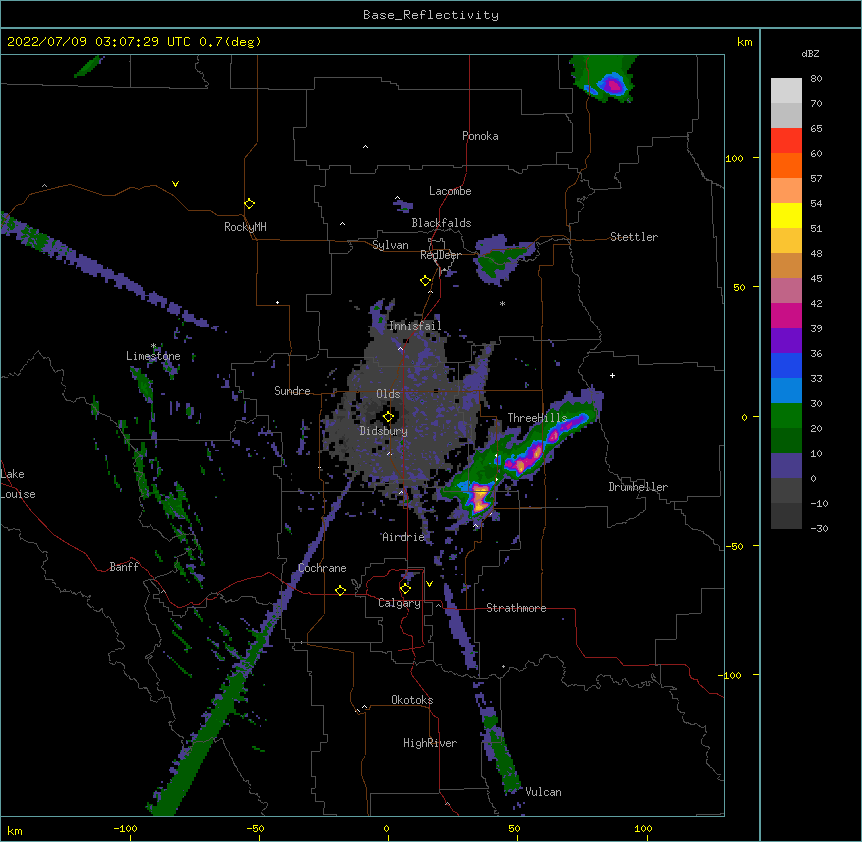
Task: Click the RedDeer town label
Action: [440, 255]
